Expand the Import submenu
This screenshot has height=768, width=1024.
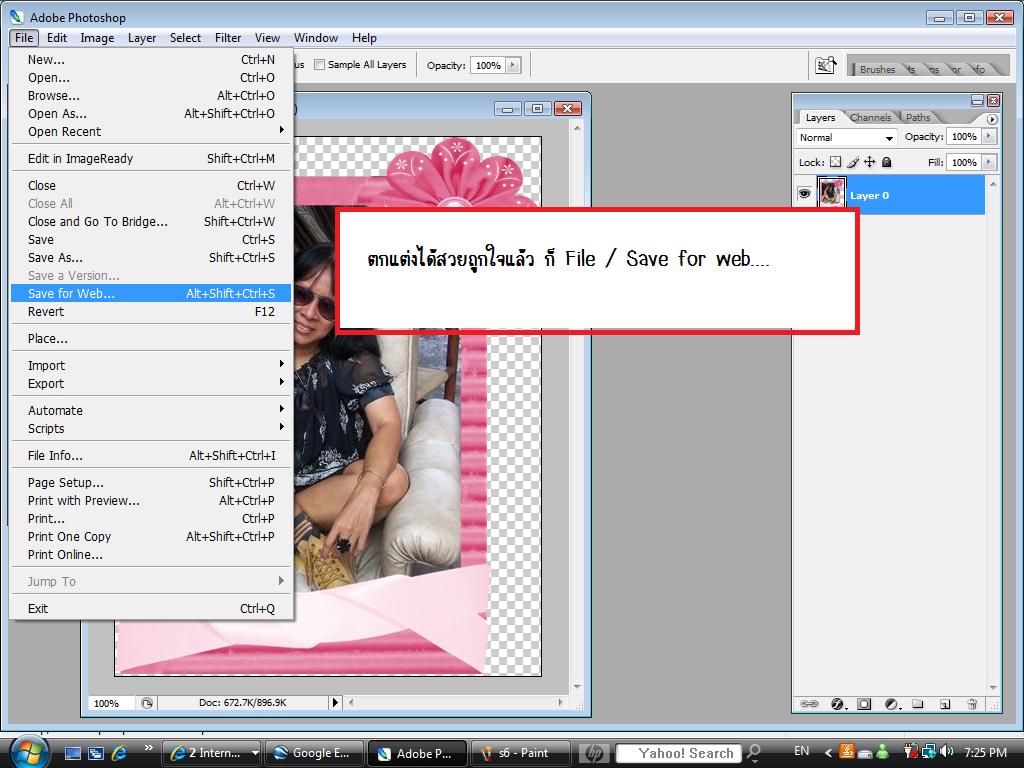point(150,366)
